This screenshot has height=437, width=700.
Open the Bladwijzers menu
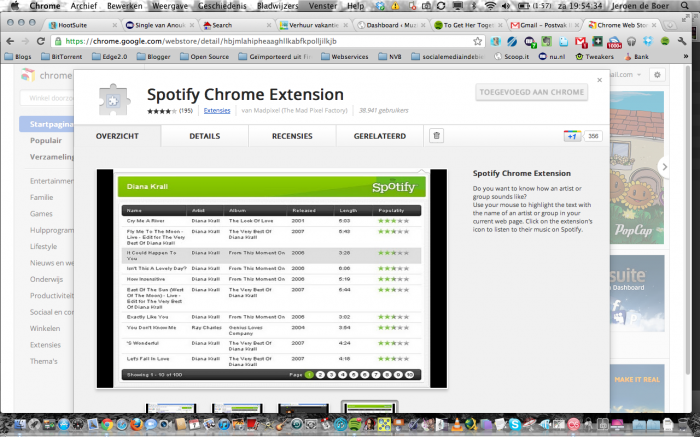[x=277, y=6]
